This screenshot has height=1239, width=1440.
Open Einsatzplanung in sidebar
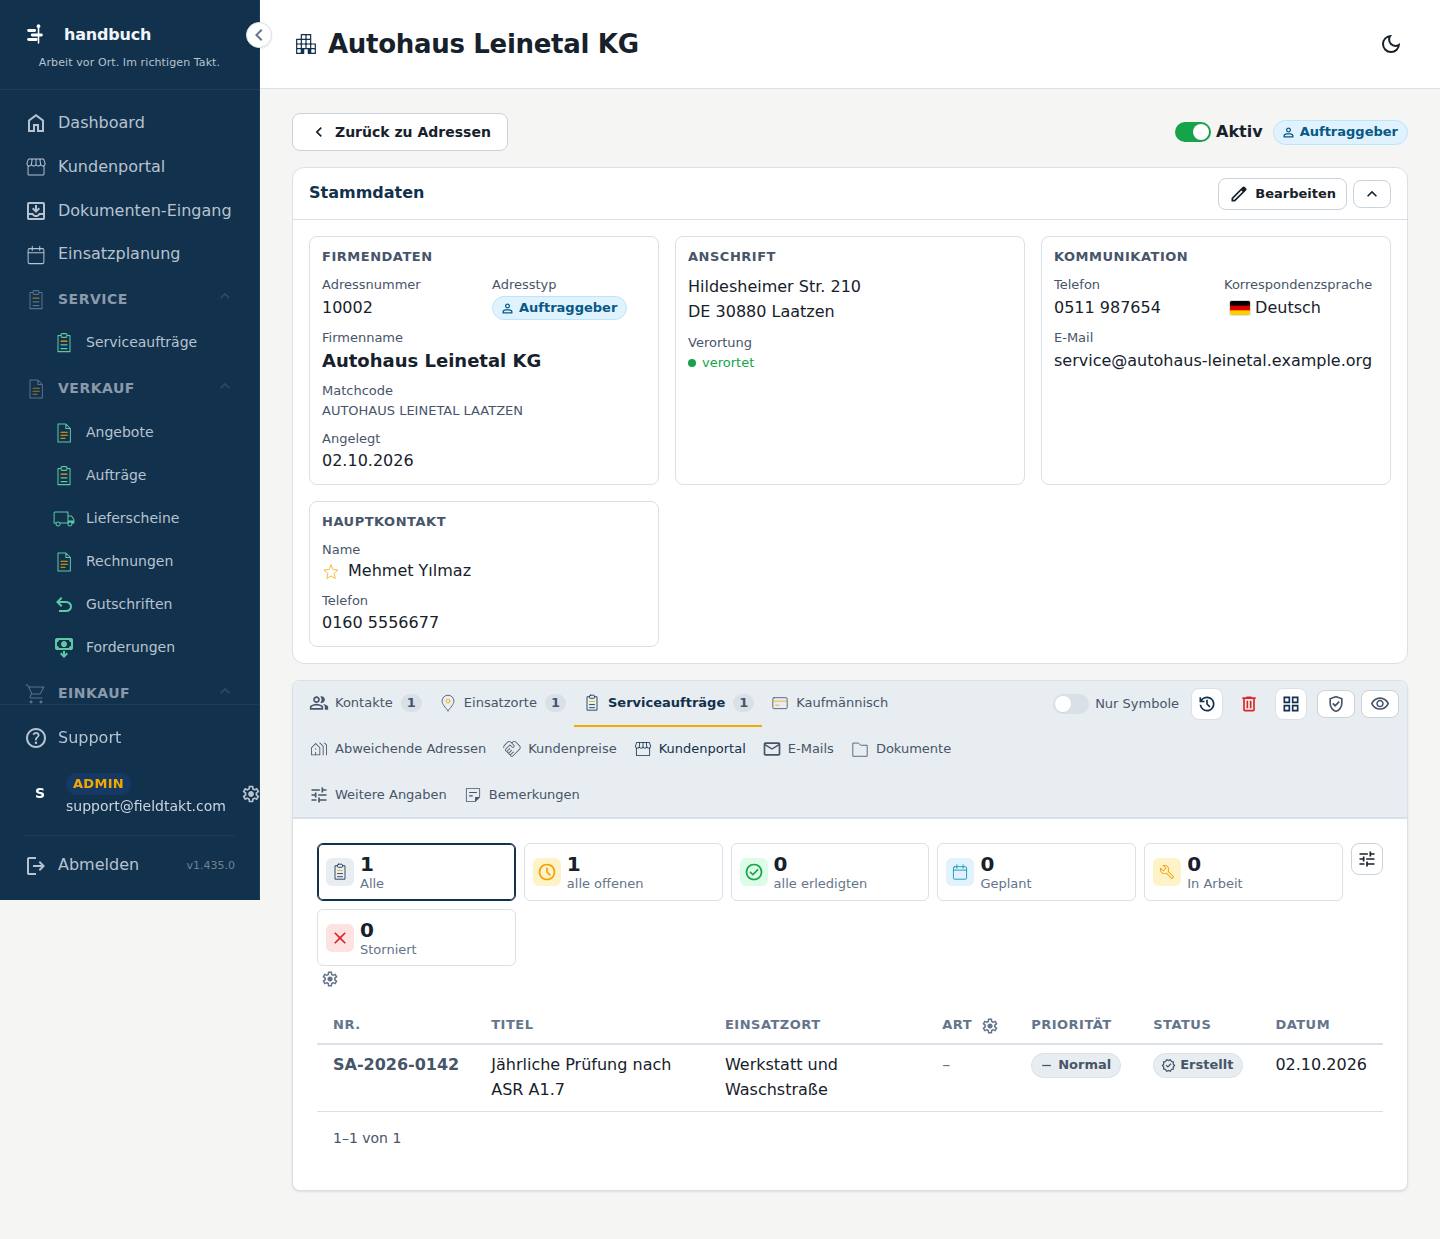pos(130,254)
